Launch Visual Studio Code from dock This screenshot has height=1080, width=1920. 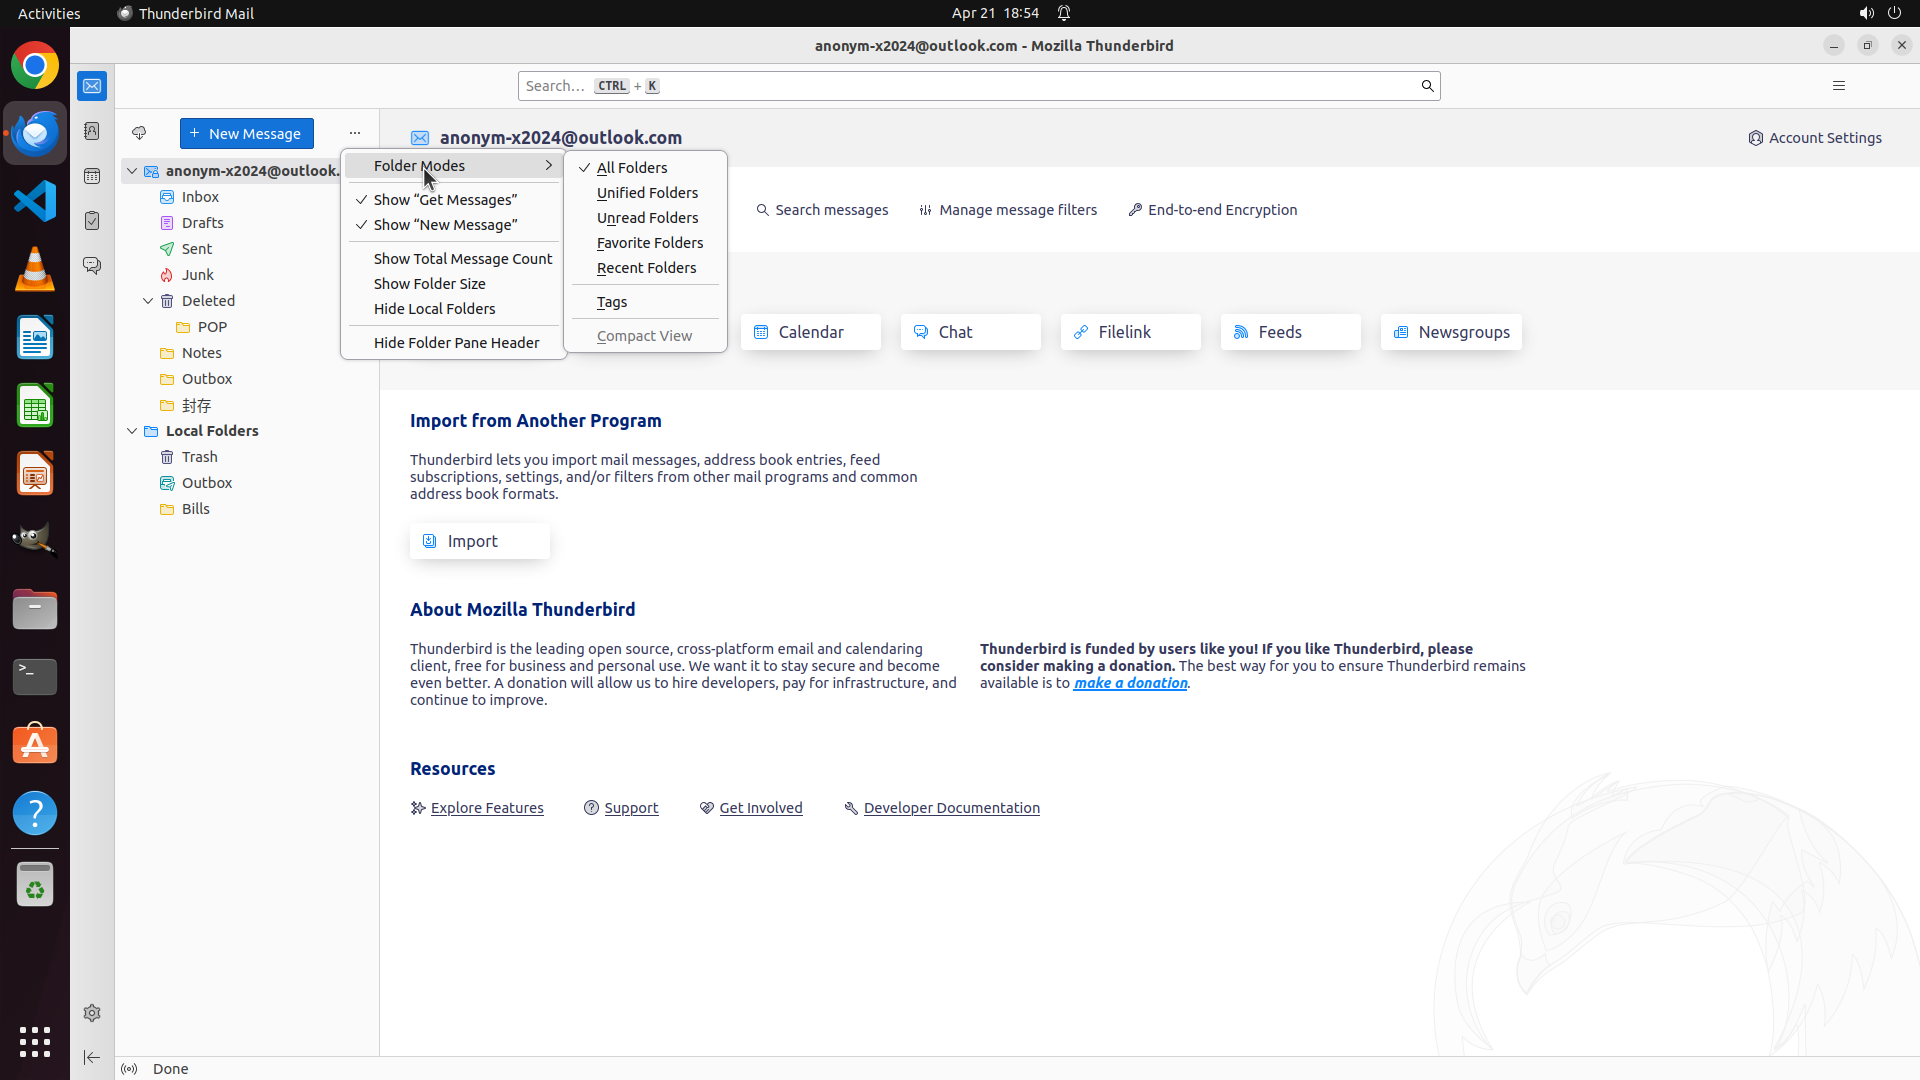click(35, 201)
